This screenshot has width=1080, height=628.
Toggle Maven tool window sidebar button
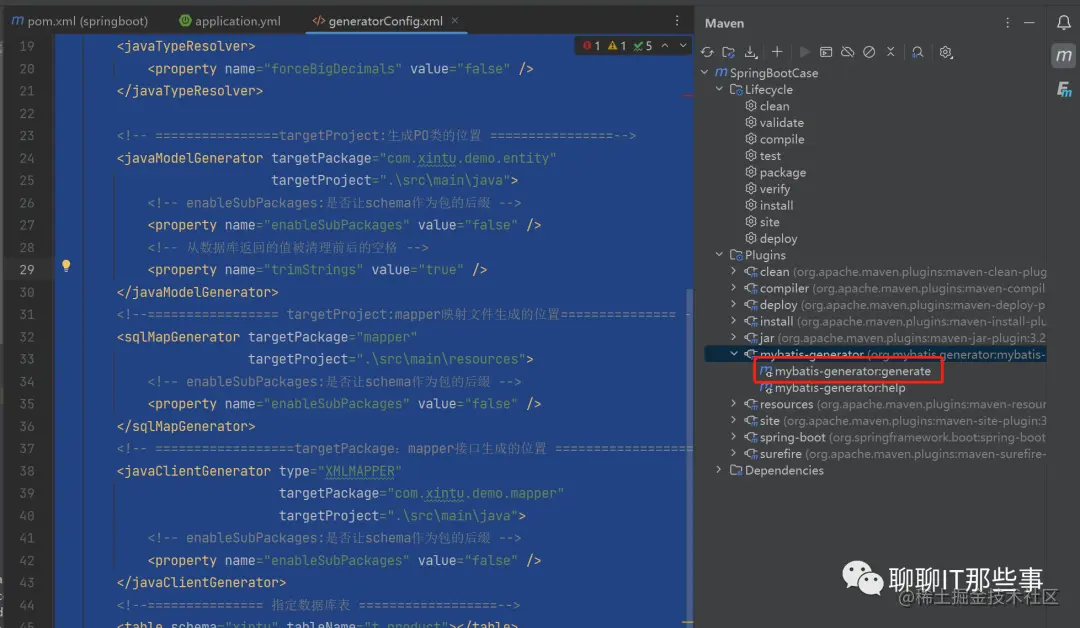(x=1063, y=55)
